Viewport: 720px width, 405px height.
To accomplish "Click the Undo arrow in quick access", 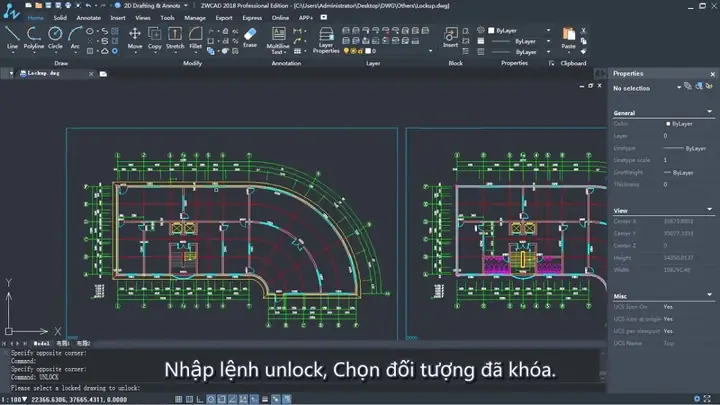I will pyautogui.click(x=88, y=6).
